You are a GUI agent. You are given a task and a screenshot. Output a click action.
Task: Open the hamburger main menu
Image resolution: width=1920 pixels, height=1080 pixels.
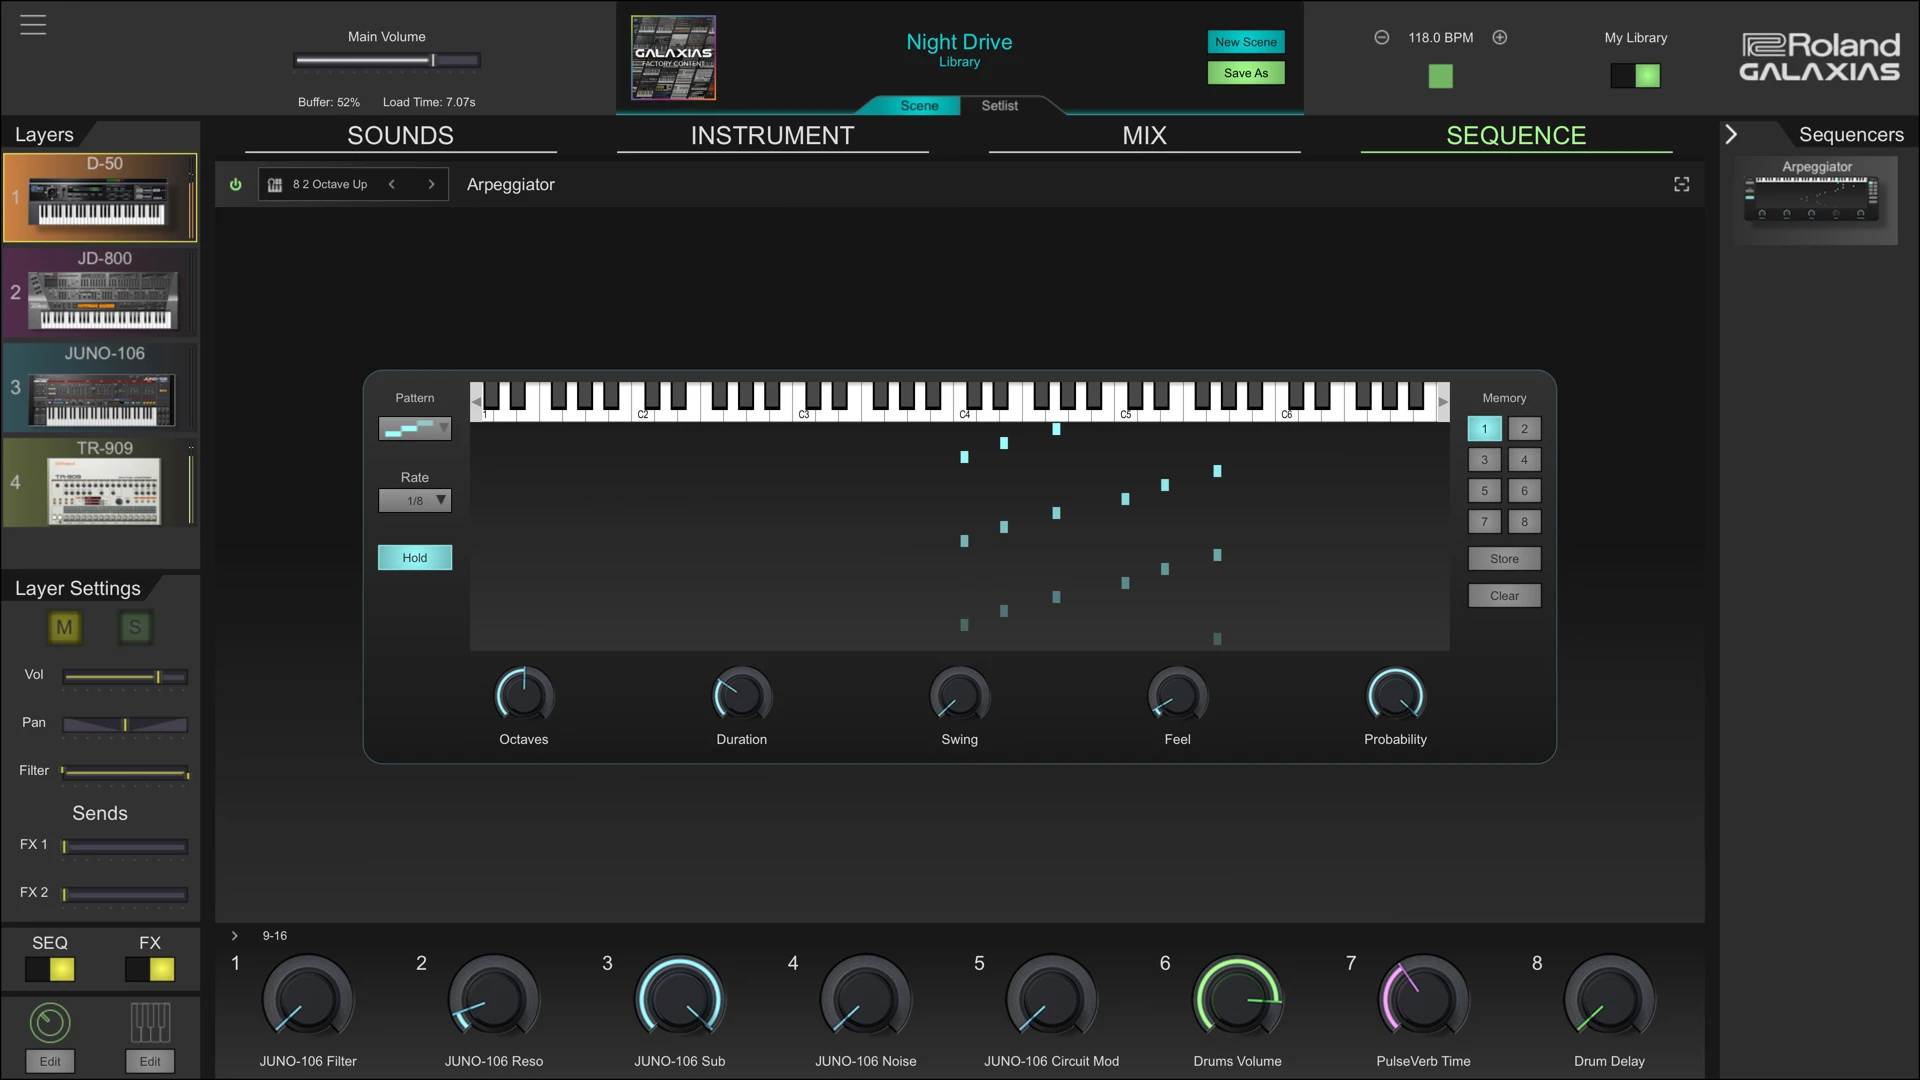click(x=33, y=25)
